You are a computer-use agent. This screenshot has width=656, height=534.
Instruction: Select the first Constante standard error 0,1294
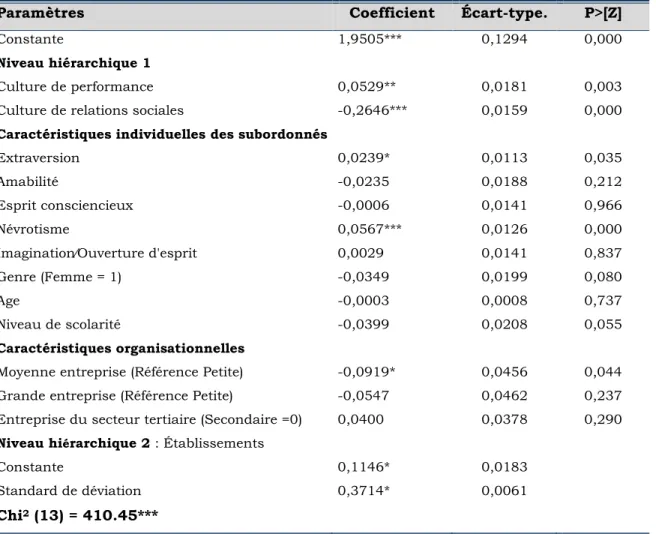(504, 39)
